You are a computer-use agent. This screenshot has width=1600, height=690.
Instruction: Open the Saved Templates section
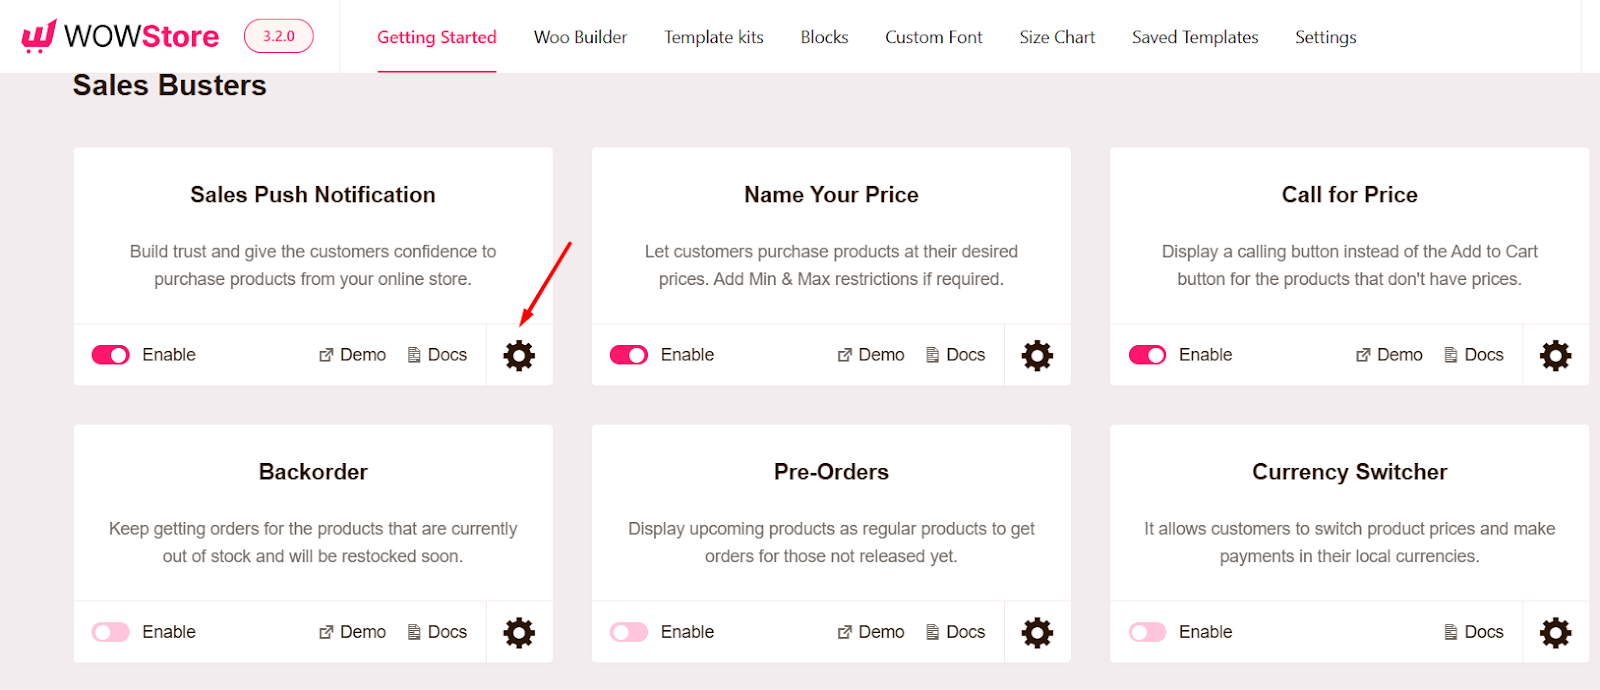pyautogui.click(x=1194, y=37)
